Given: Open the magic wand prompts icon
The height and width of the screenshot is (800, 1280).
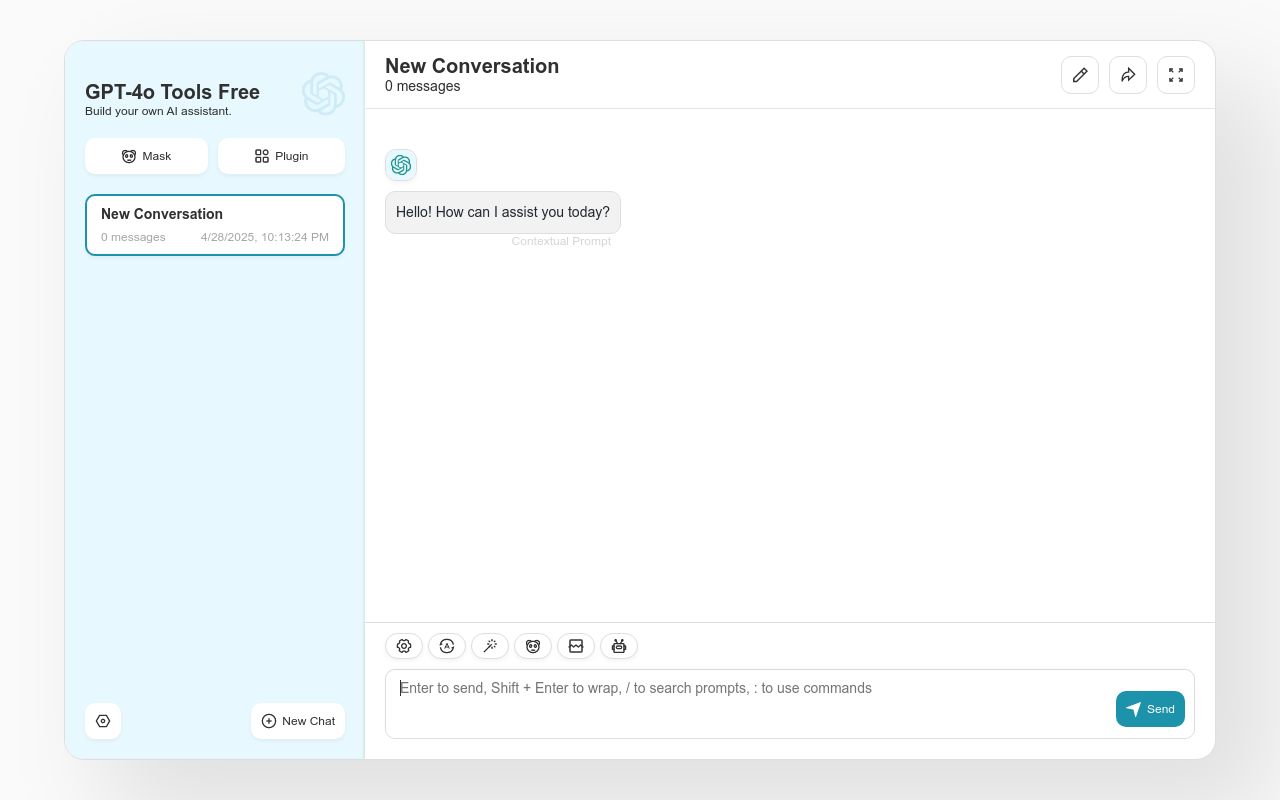Looking at the screenshot, I should point(490,646).
